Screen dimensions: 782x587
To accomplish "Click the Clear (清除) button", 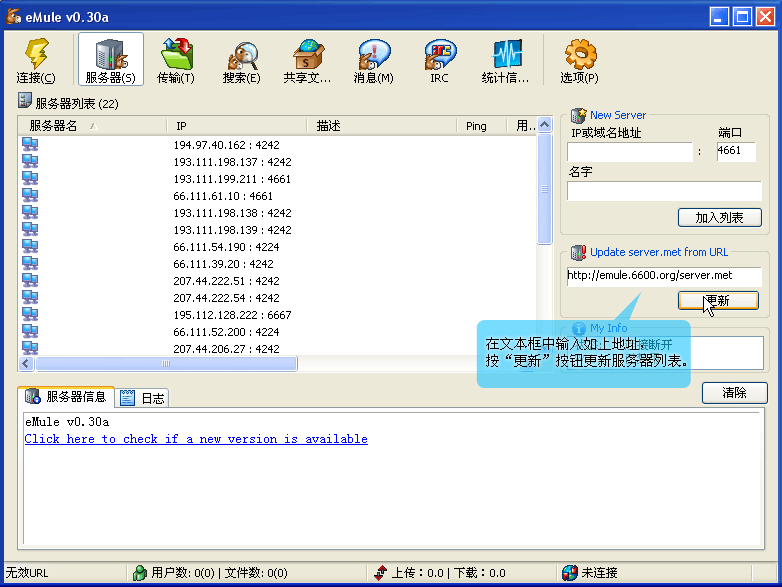I will tap(735, 393).
